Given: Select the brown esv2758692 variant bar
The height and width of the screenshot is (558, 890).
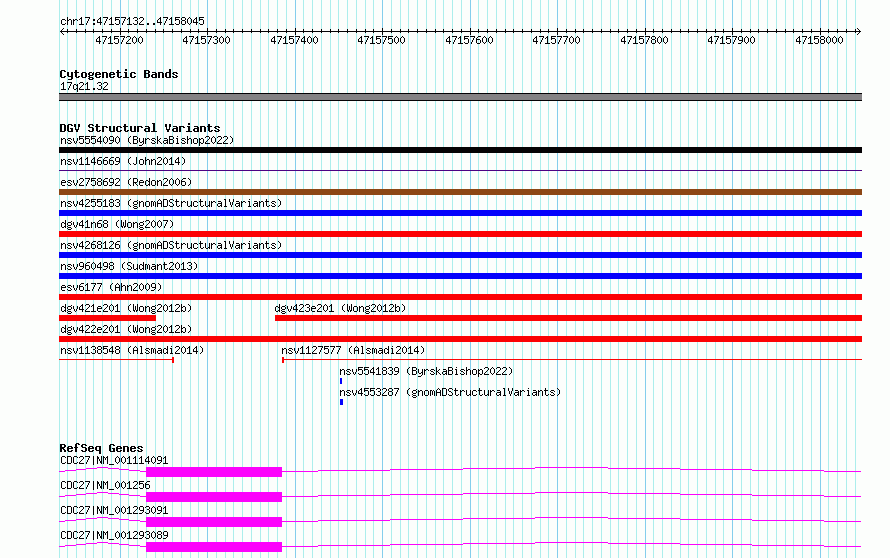Looking at the screenshot, I should [460, 192].
